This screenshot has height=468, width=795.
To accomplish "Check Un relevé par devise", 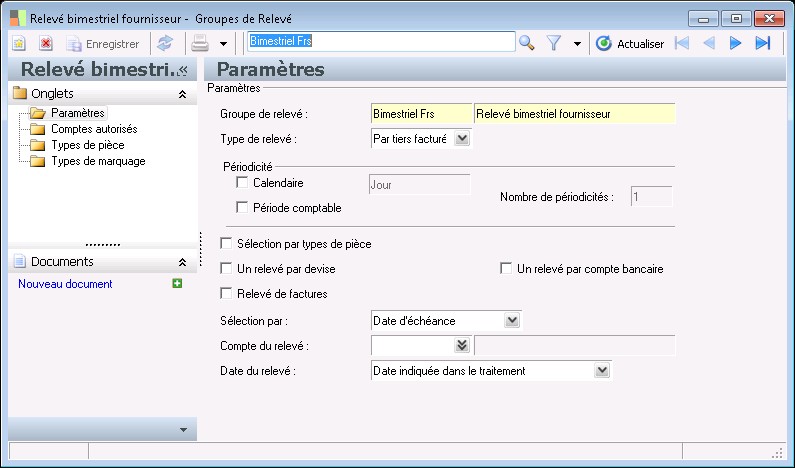I will 226,268.
